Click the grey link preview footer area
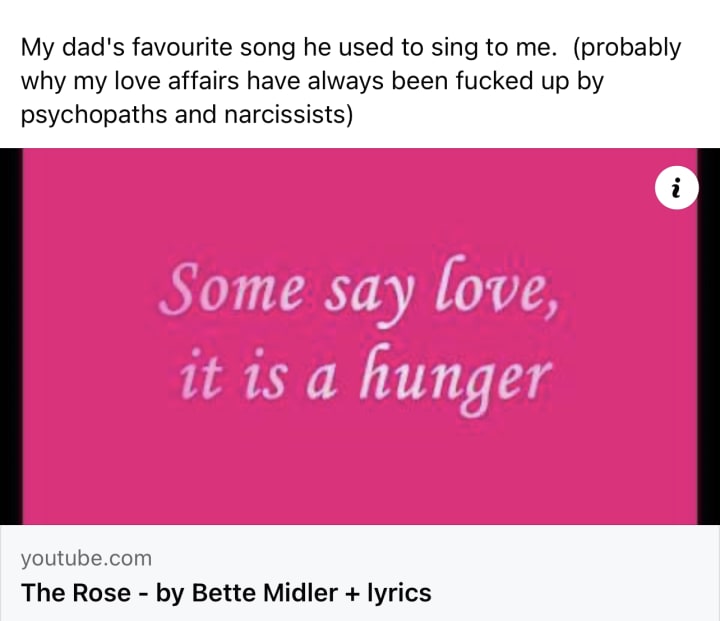 click(x=560, y=574)
